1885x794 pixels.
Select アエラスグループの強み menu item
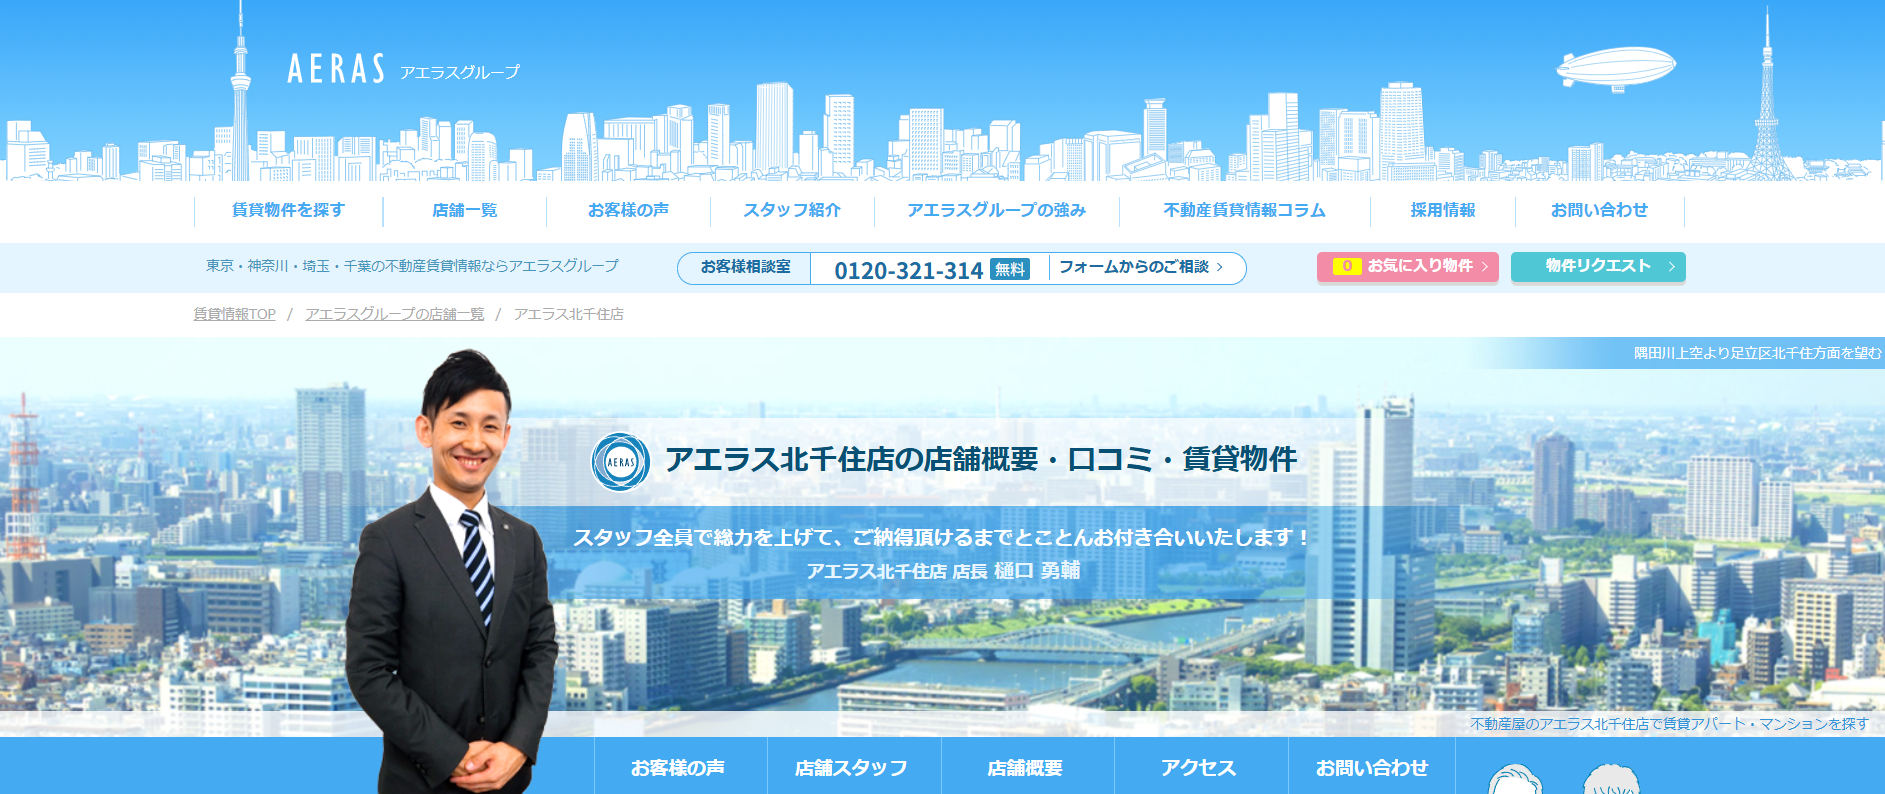tap(996, 210)
